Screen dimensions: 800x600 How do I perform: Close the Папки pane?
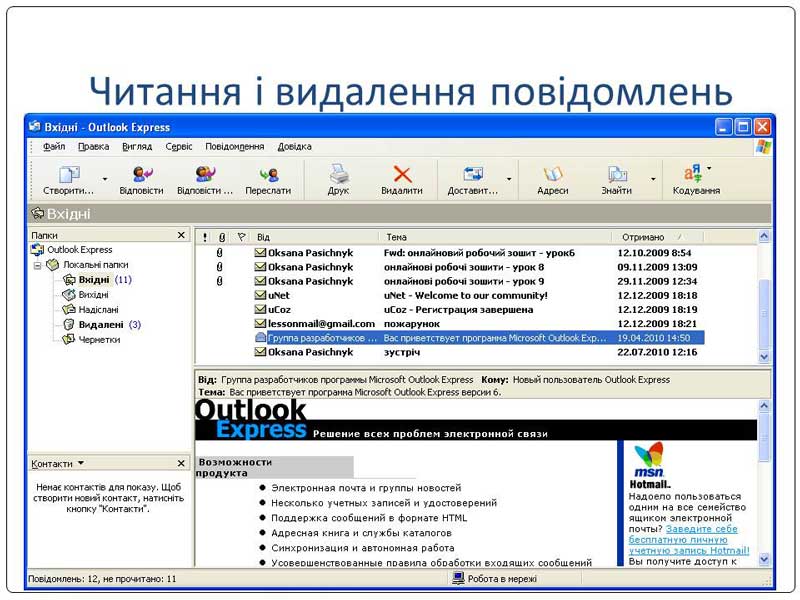[181, 235]
